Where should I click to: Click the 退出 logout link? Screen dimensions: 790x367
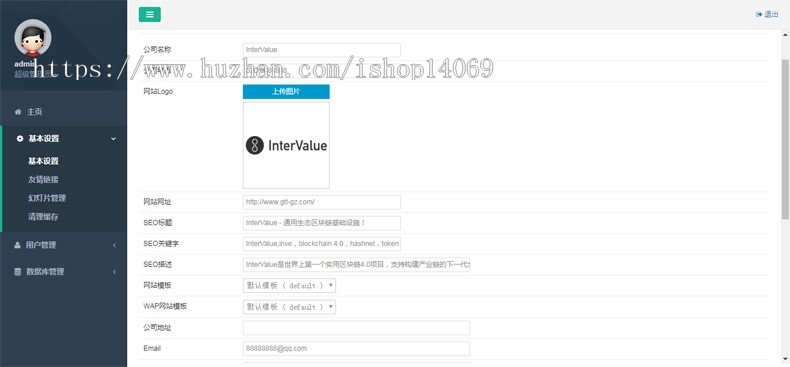click(771, 15)
